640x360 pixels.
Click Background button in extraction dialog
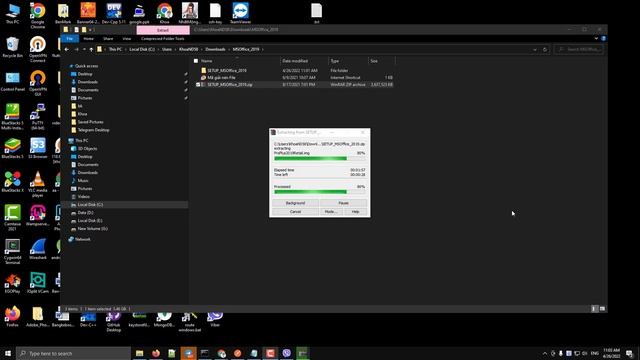coord(295,203)
